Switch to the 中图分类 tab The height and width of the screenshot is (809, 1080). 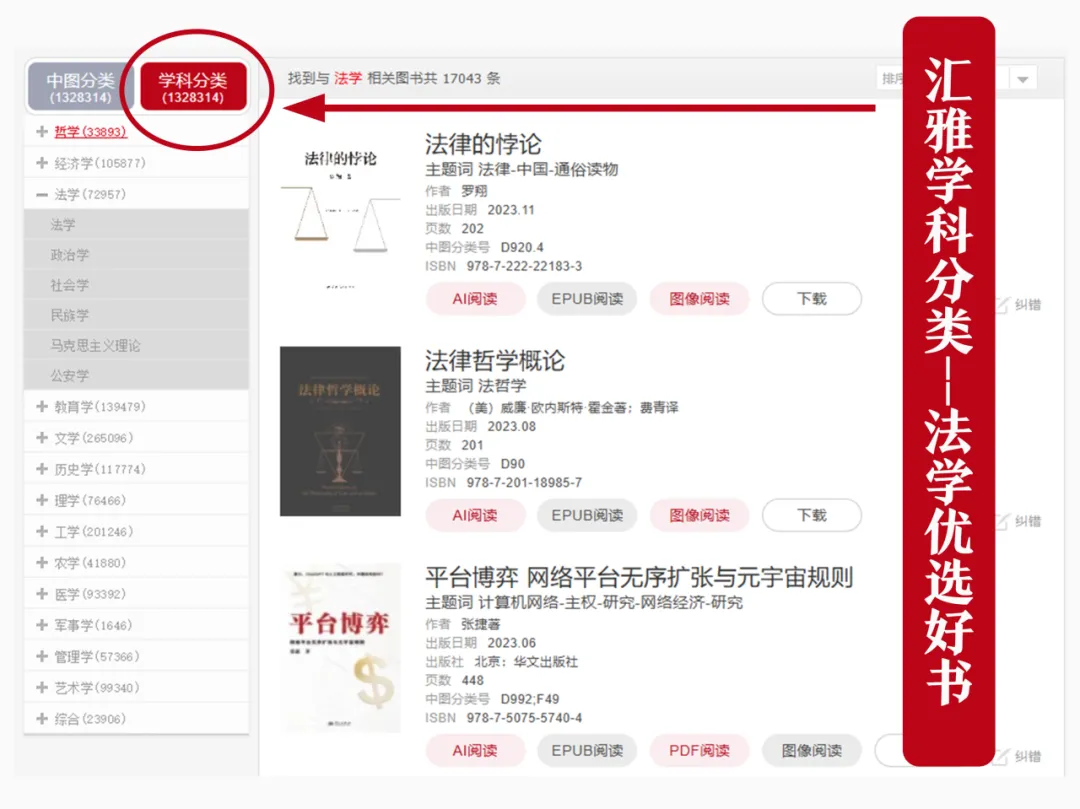[x=80, y=87]
